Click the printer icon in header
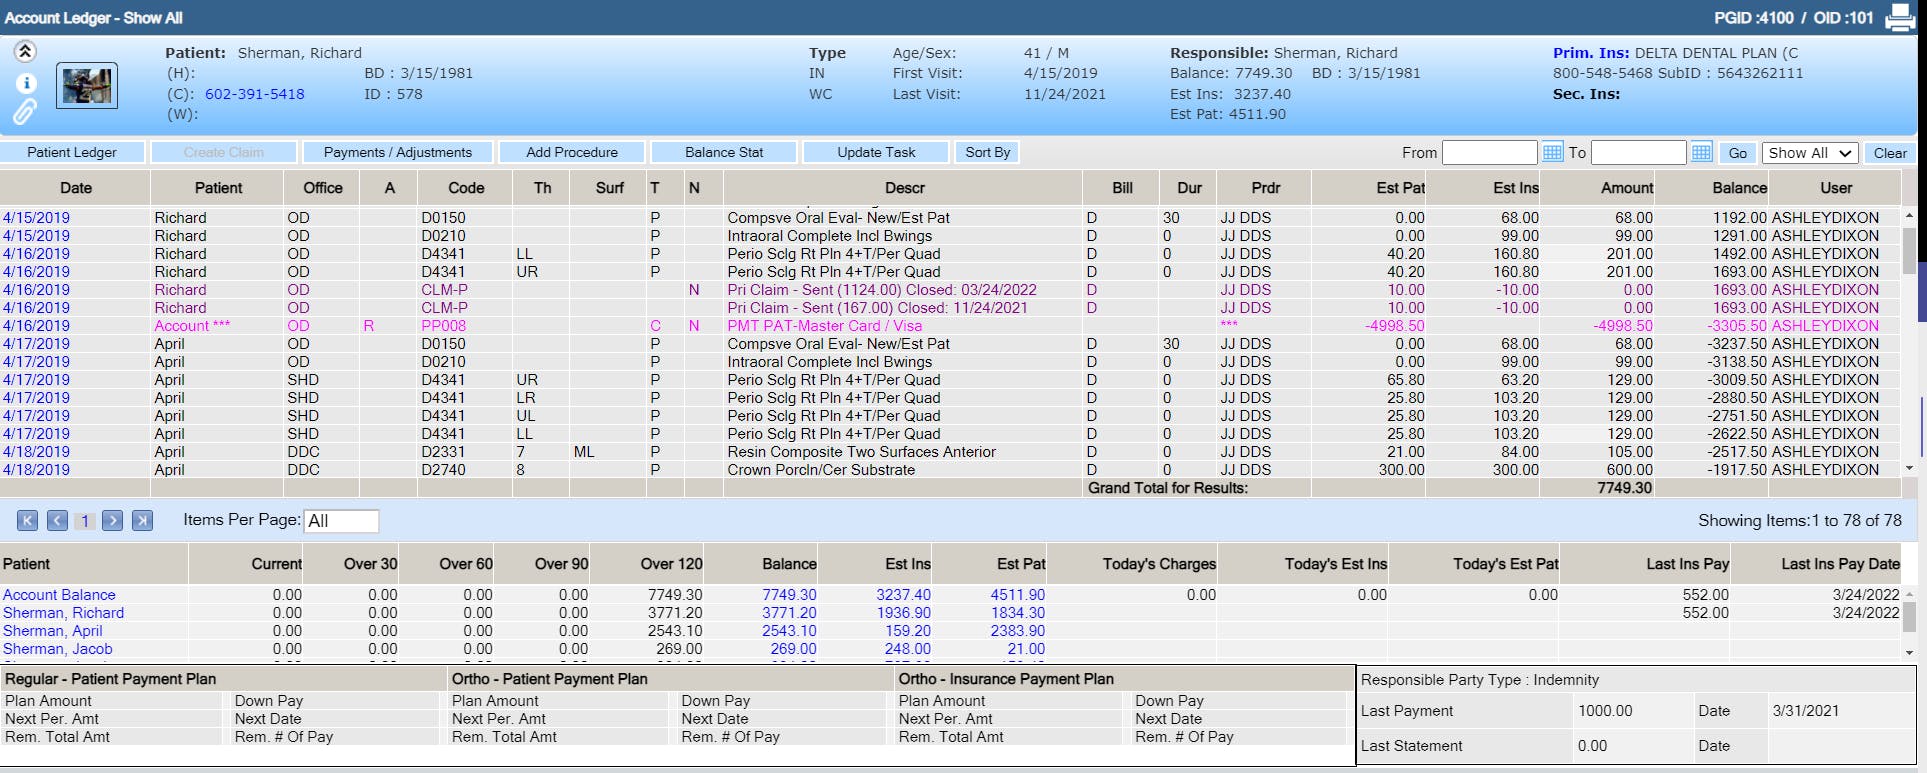This screenshot has height=773, width=1927. click(1900, 18)
